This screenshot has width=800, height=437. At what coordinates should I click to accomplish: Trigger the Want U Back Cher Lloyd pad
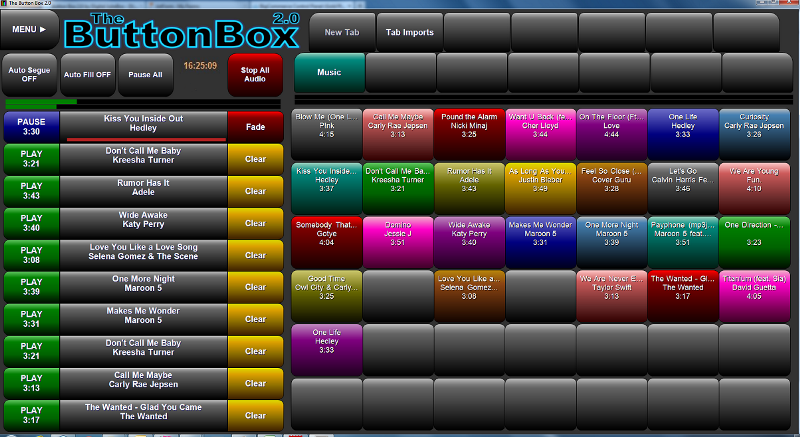[x=540, y=134]
